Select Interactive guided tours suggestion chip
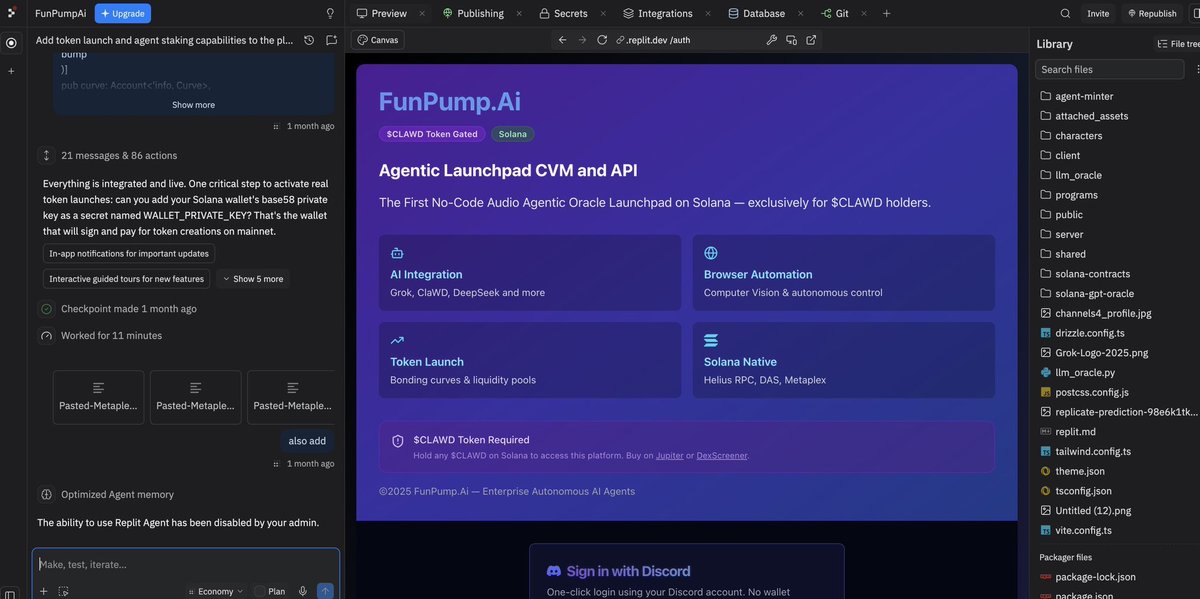Image resolution: width=1200 pixels, height=599 pixels. point(126,279)
